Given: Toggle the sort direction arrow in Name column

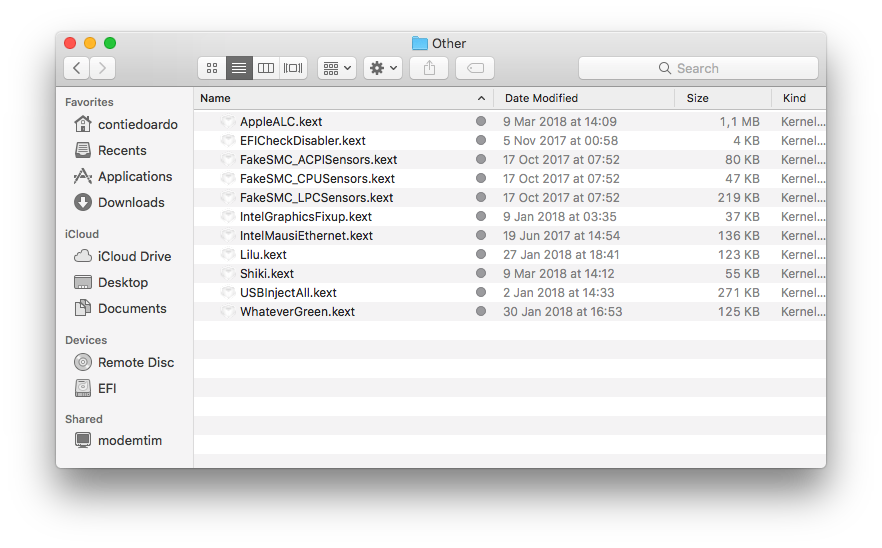Looking at the screenshot, I should click(x=482, y=98).
